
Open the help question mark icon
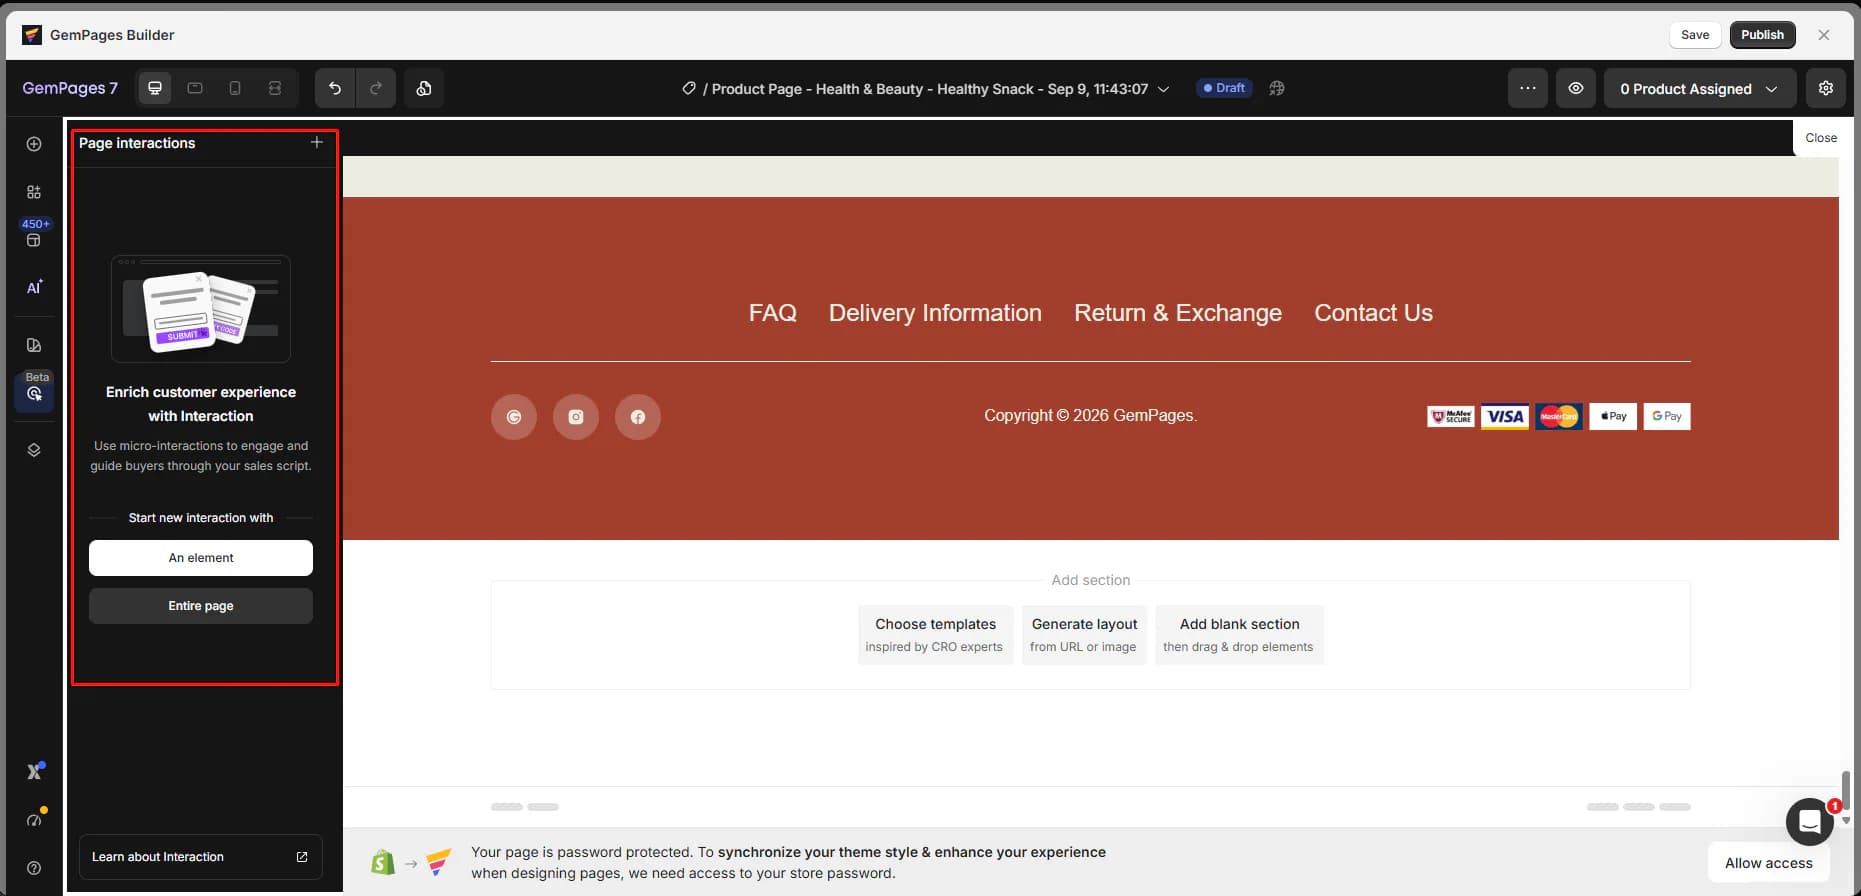34,868
